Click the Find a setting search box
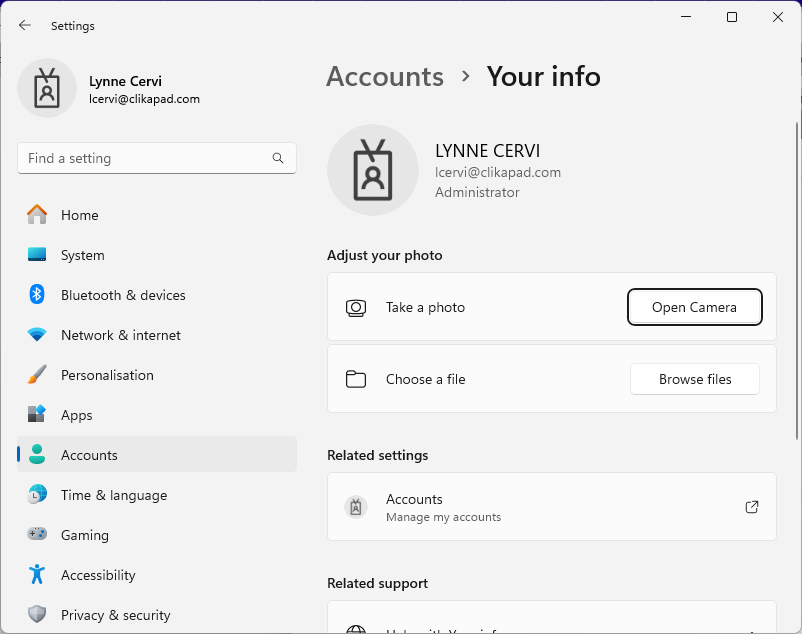Image resolution: width=802 pixels, height=634 pixels. point(157,158)
